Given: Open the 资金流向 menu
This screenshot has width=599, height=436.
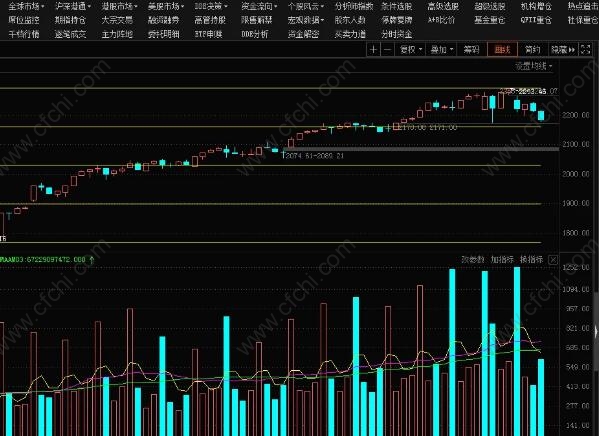Looking at the screenshot, I should point(259,6).
